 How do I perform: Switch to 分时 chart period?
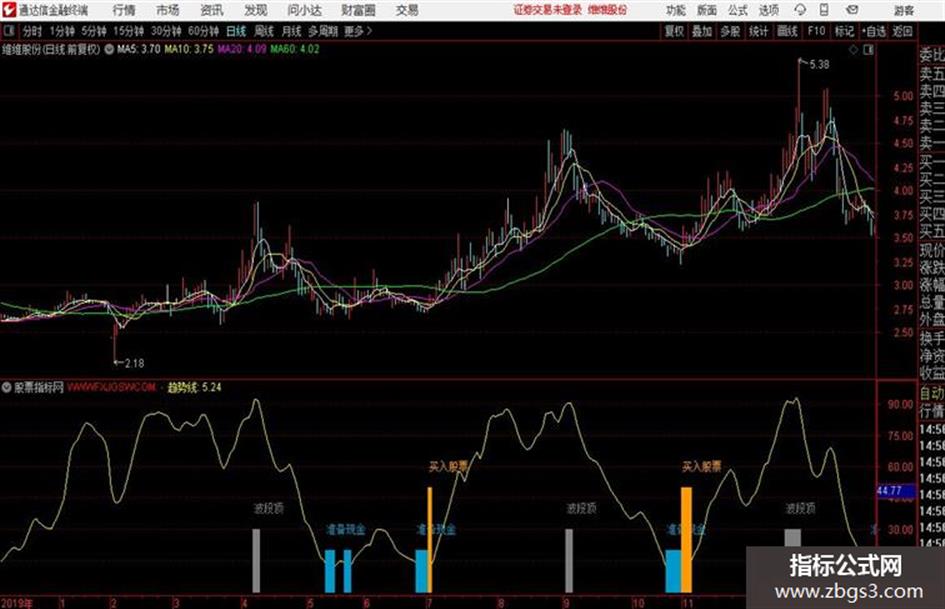tap(32, 31)
